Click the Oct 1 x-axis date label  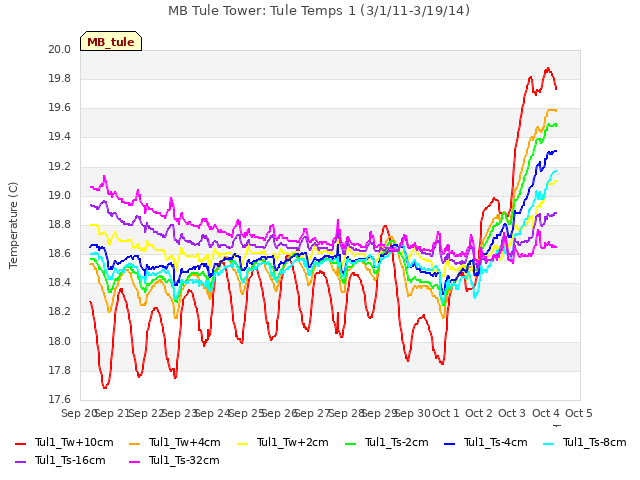coord(445,413)
